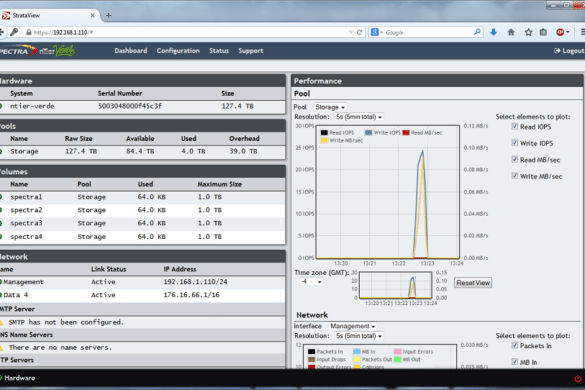Click the browser address bar

click(x=190, y=32)
